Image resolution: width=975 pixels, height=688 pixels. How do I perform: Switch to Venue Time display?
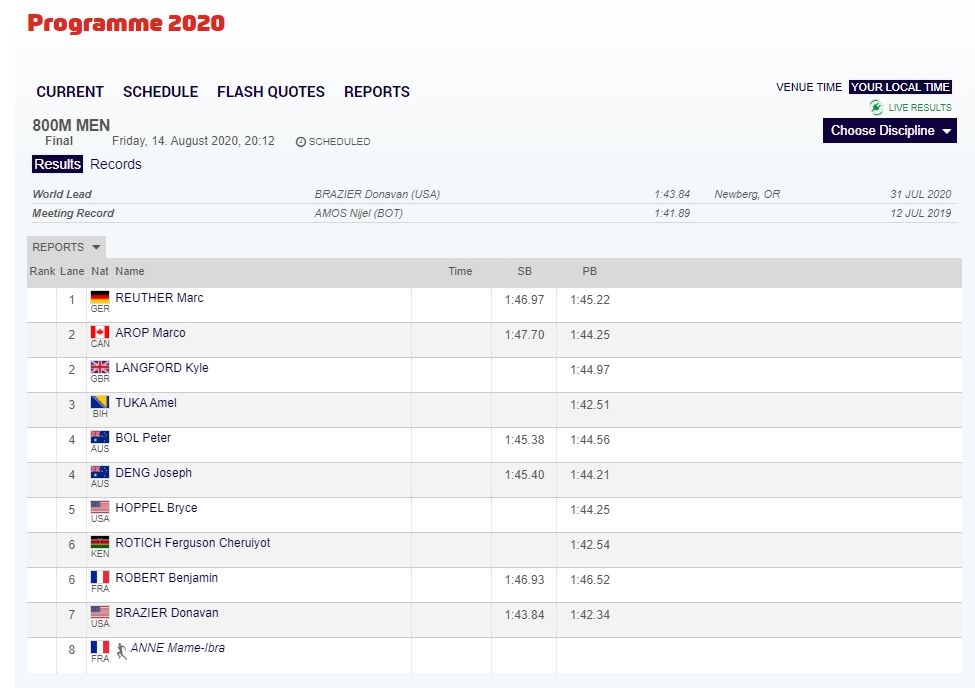808,87
